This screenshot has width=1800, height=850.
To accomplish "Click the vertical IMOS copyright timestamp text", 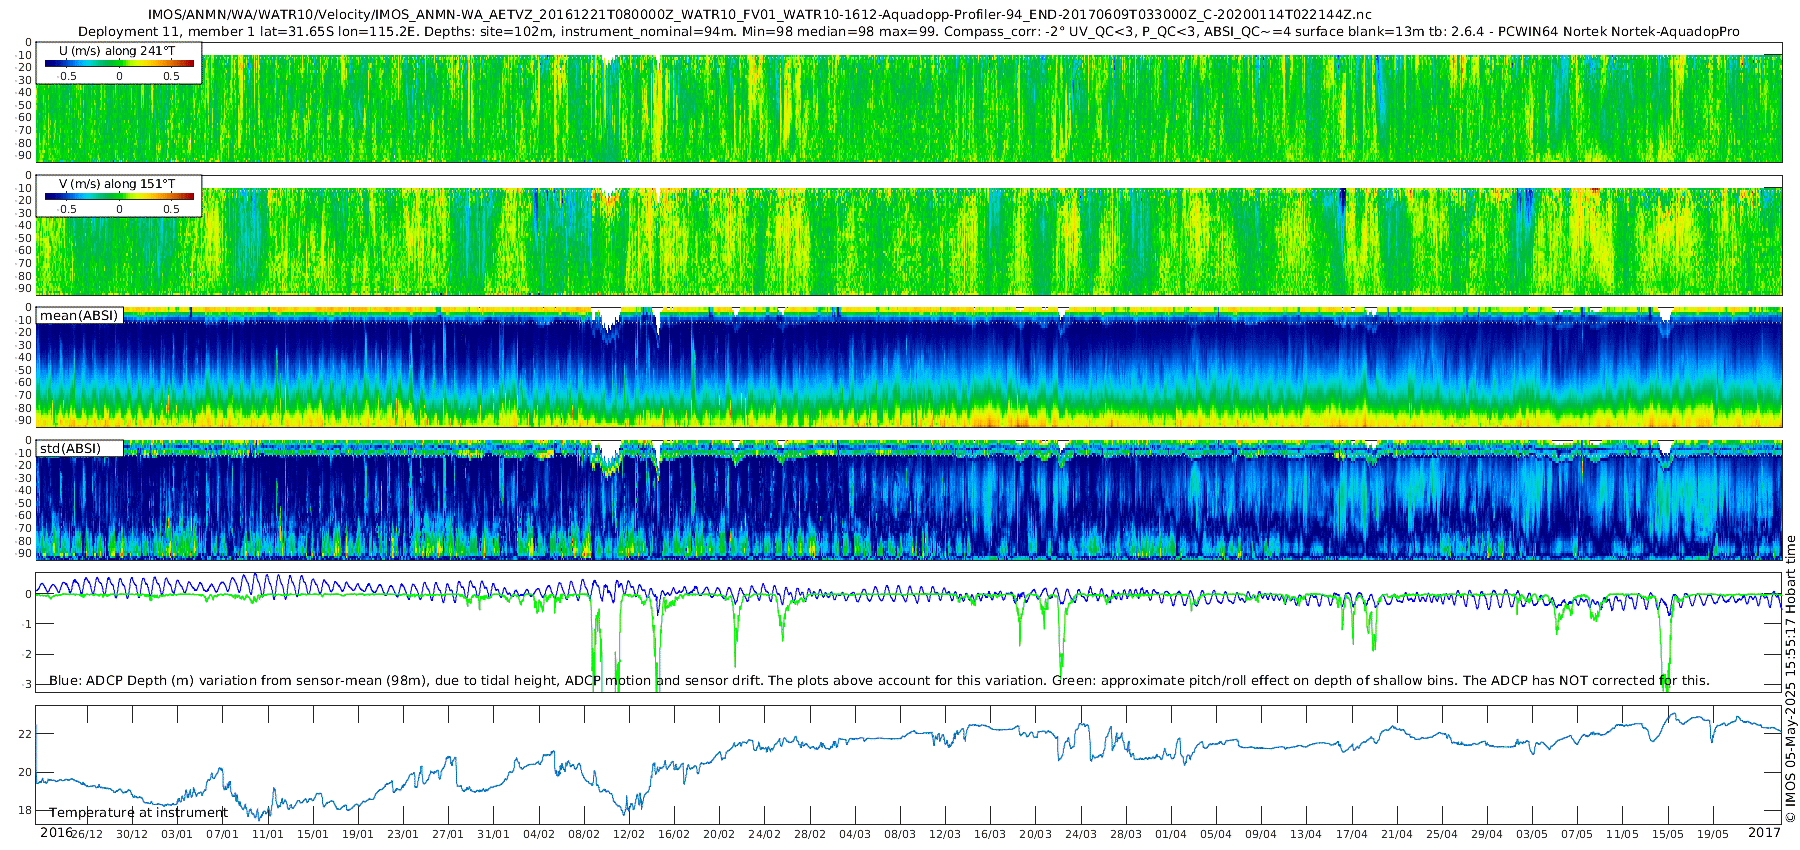I will [1790, 679].
